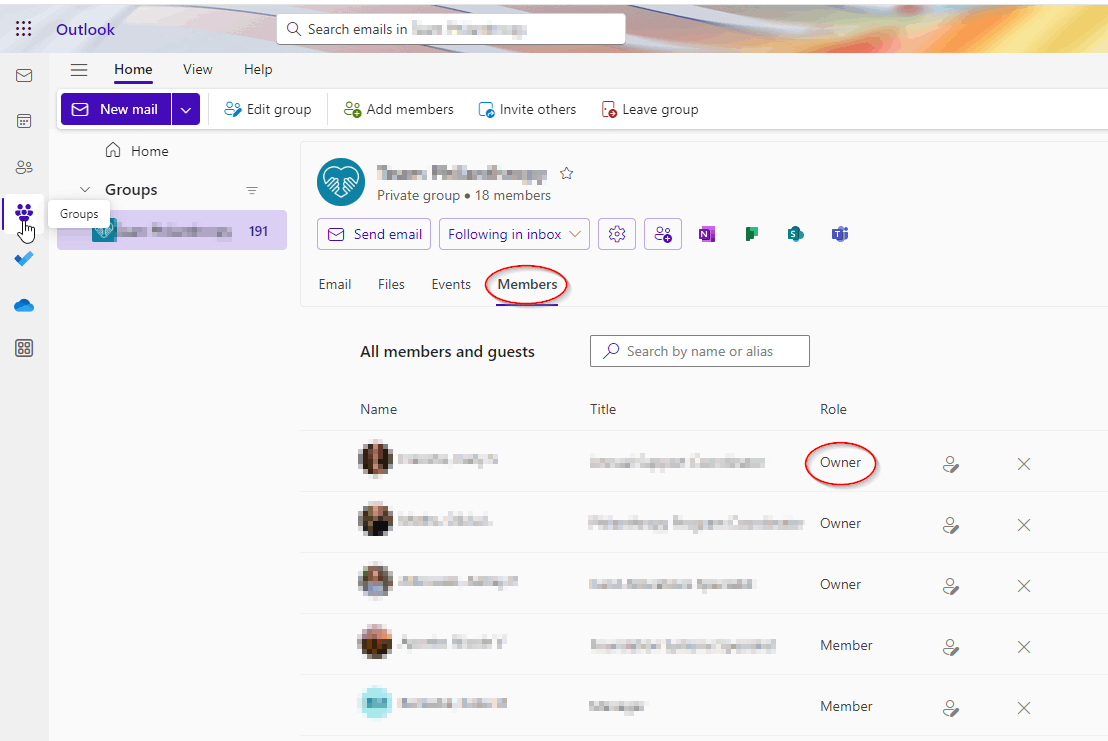This screenshot has height=741, width=1108.
Task: Click Add members in toolbar
Action: [399, 109]
